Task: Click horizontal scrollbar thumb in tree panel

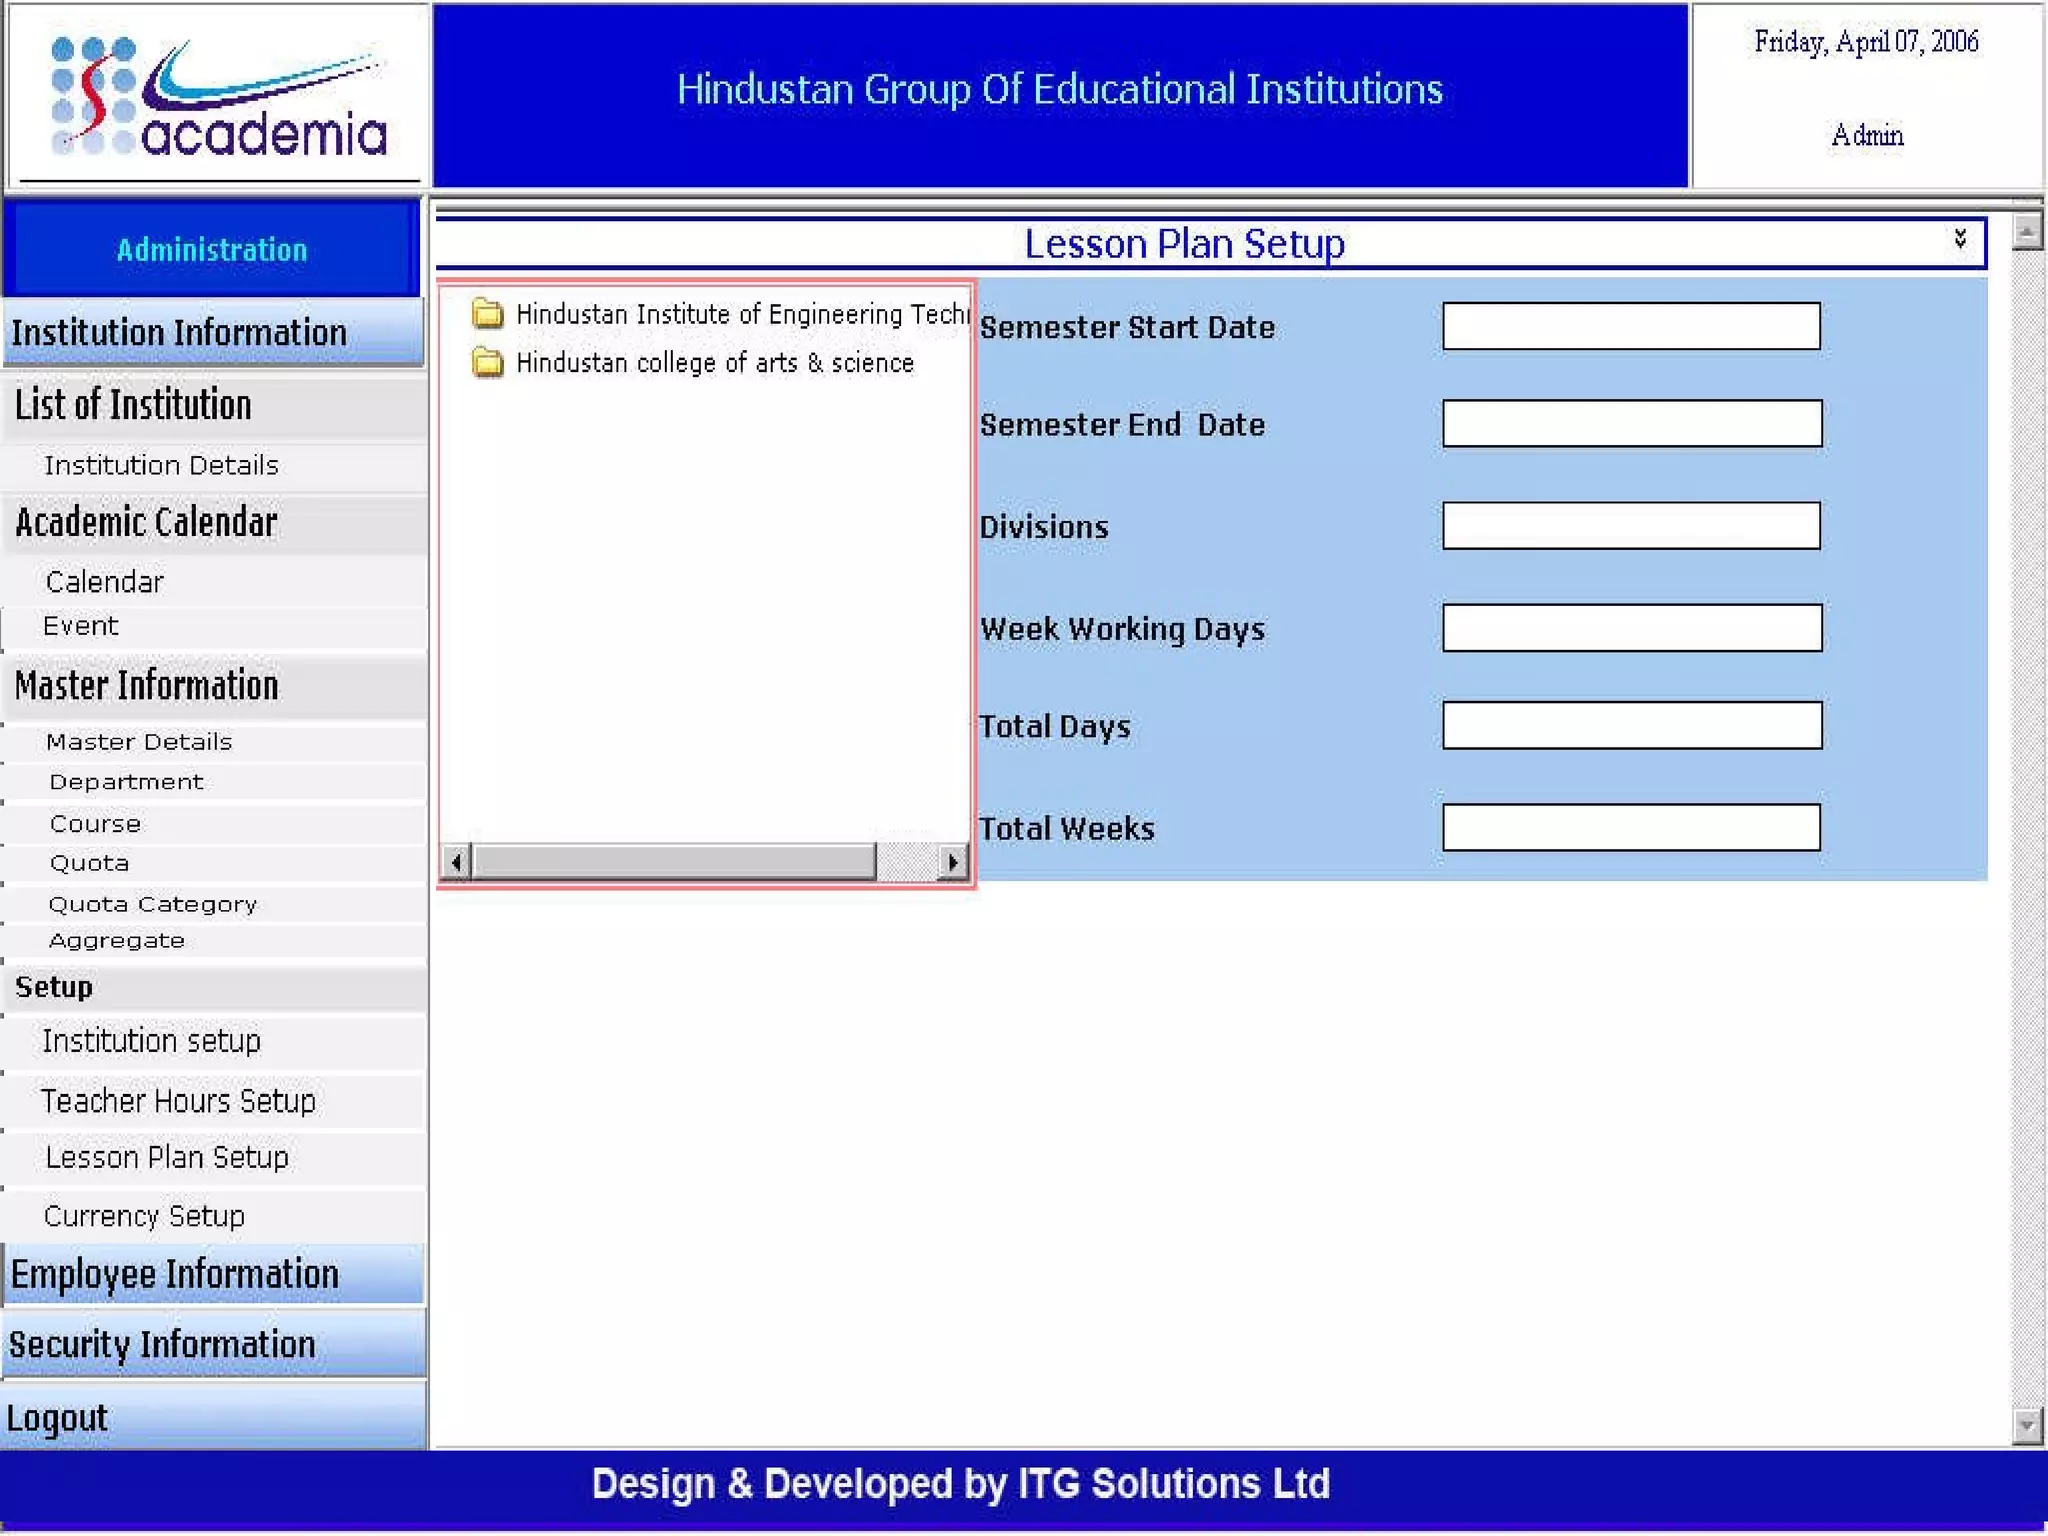Action: click(x=673, y=861)
